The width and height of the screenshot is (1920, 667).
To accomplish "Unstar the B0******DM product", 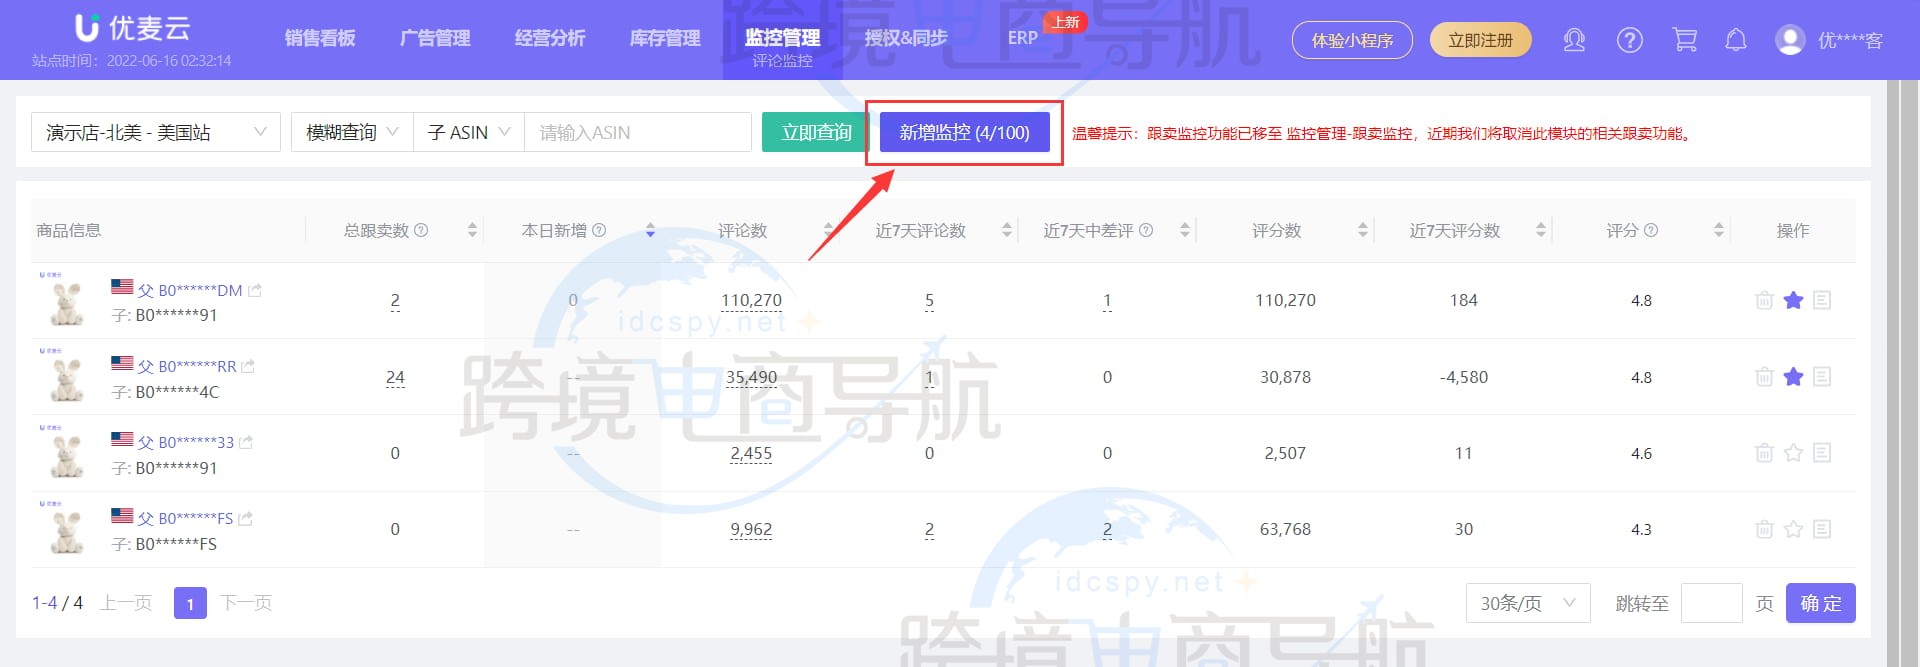I will (1793, 300).
